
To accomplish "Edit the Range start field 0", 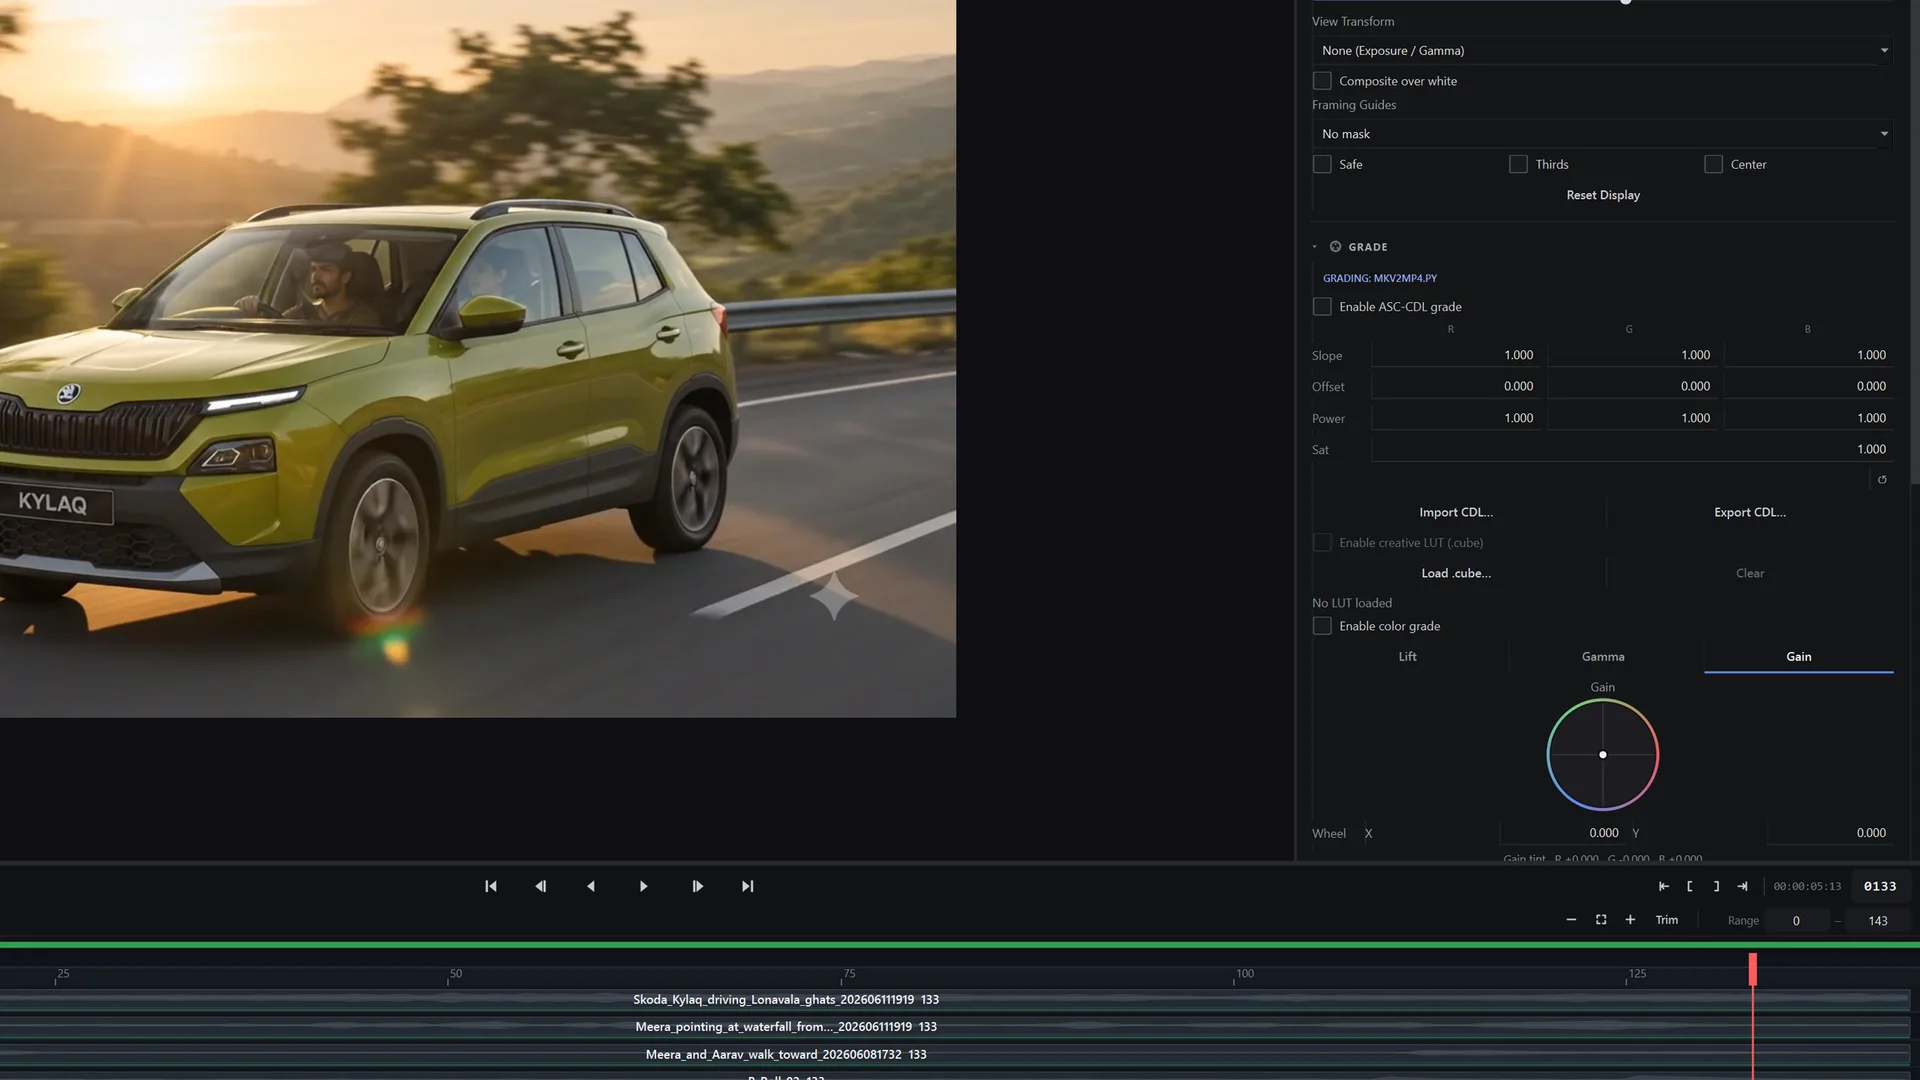I will (1796, 921).
